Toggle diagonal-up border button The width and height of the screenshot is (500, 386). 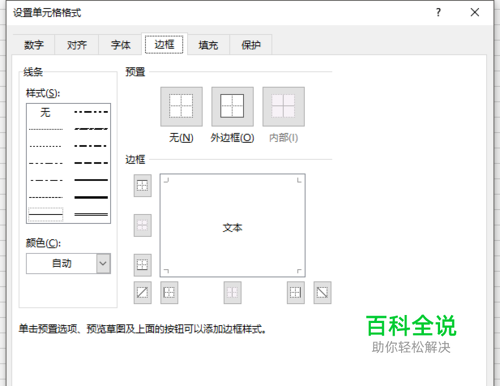tap(143, 293)
